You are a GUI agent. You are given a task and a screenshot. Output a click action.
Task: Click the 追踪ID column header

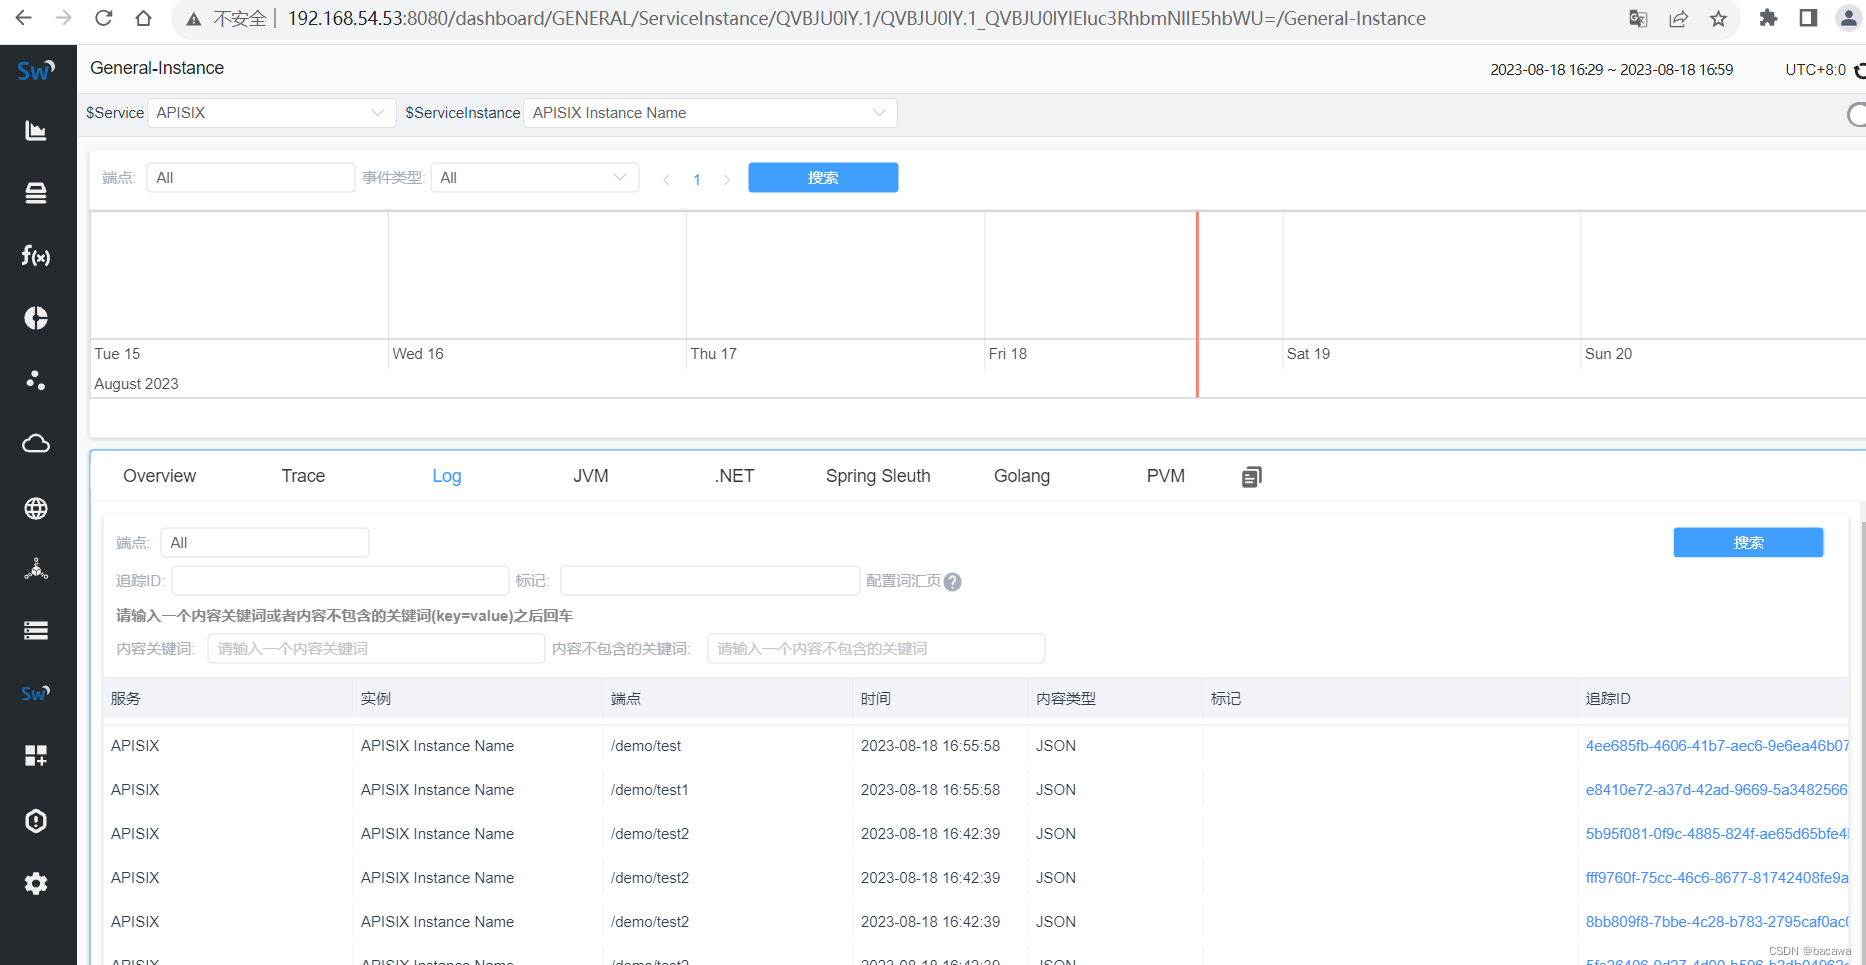click(x=1608, y=699)
